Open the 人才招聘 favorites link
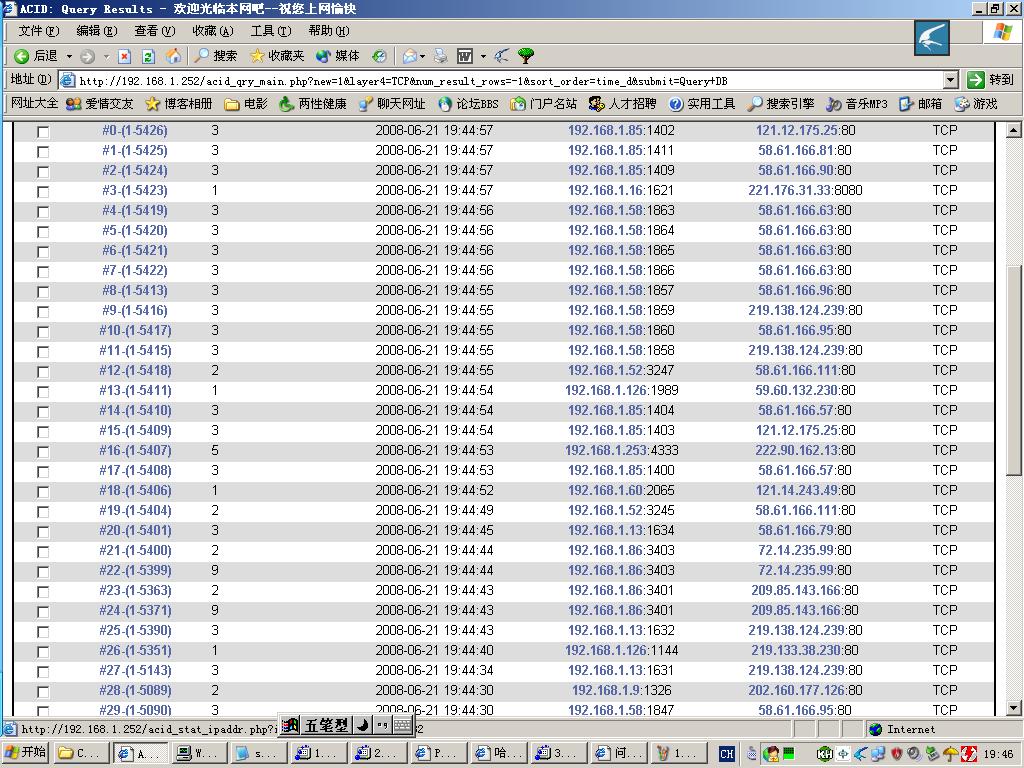The height and width of the screenshot is (768, 1024). click(622, 104)
